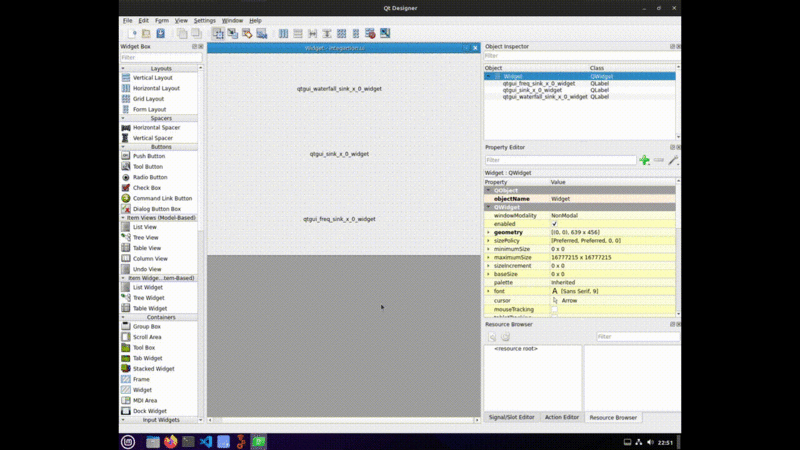This screenshot has width=800, height=450.
Task: Pick Radio Button widget in Widget Box
Action: tap(150, 177)
